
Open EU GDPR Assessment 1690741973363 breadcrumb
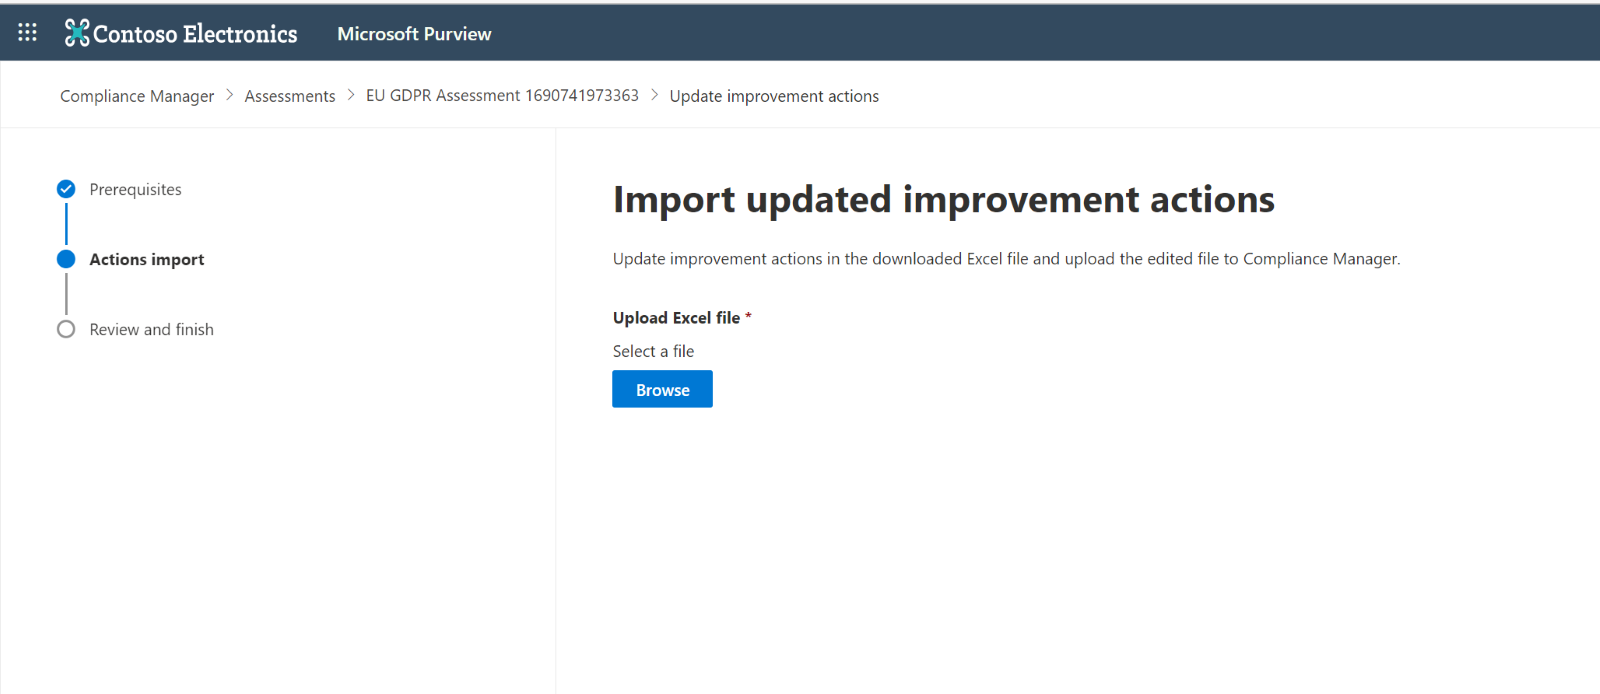click(x=502, y=95)
